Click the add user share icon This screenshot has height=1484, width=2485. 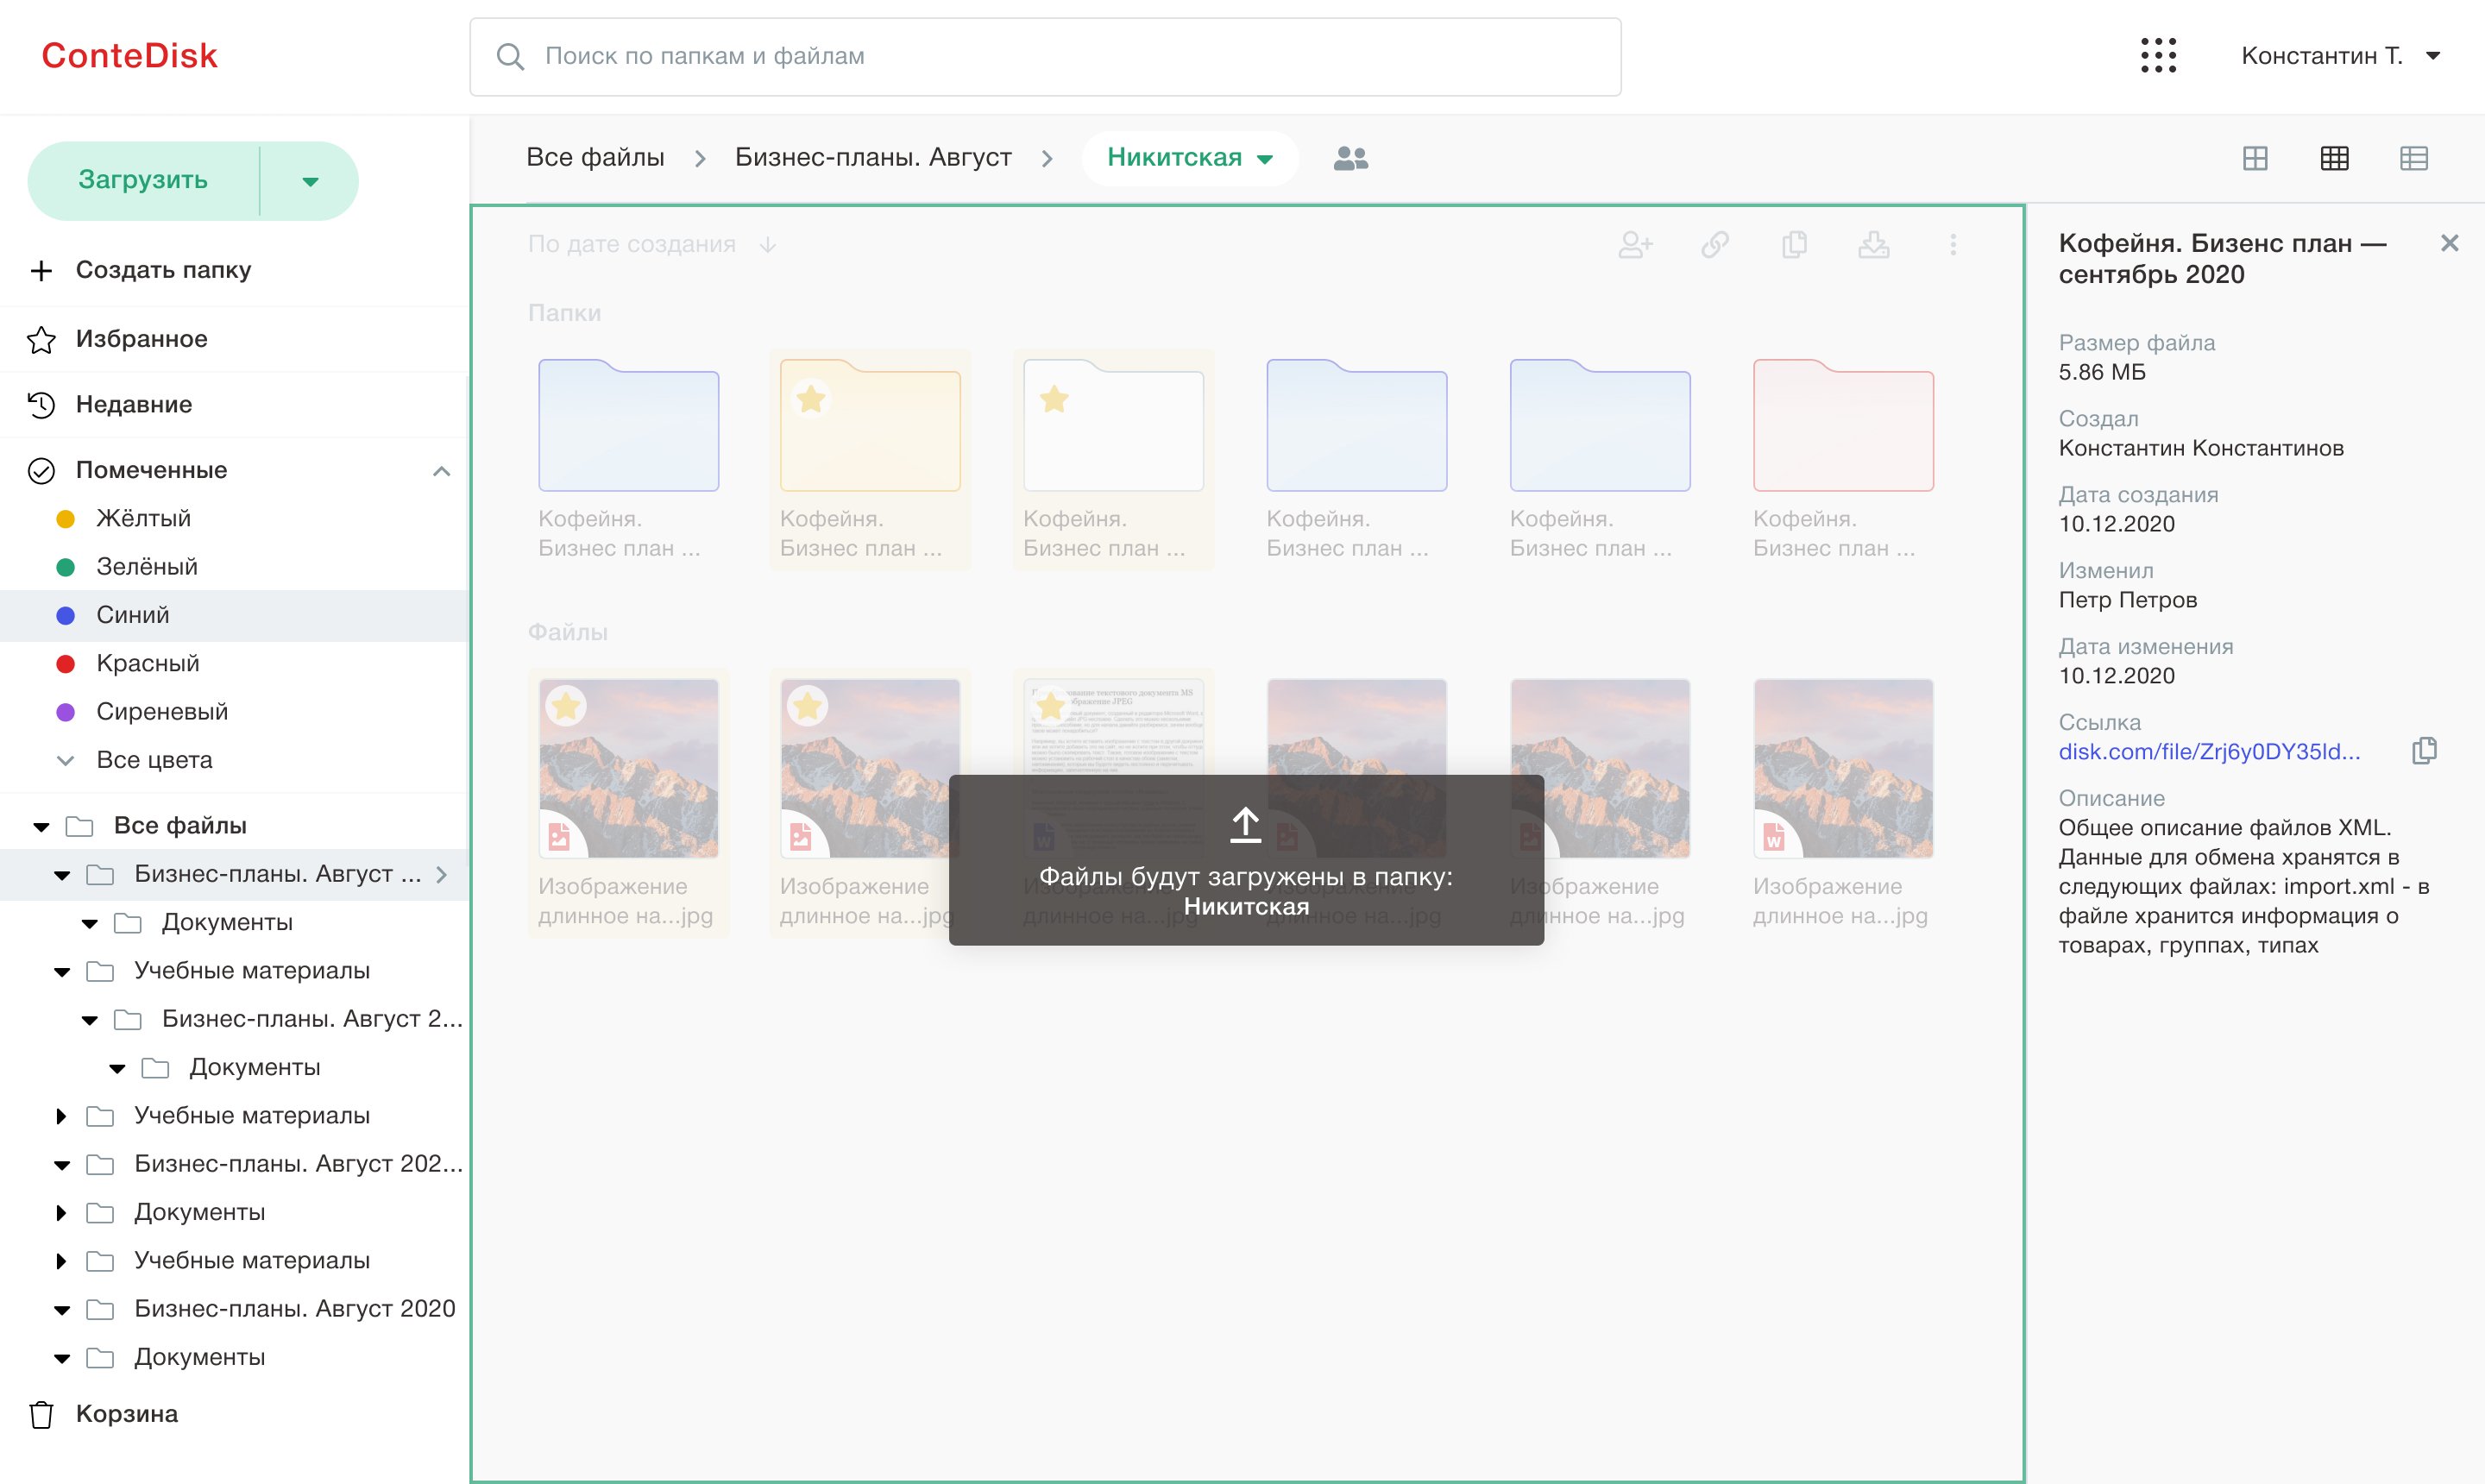coord(1635,245)
